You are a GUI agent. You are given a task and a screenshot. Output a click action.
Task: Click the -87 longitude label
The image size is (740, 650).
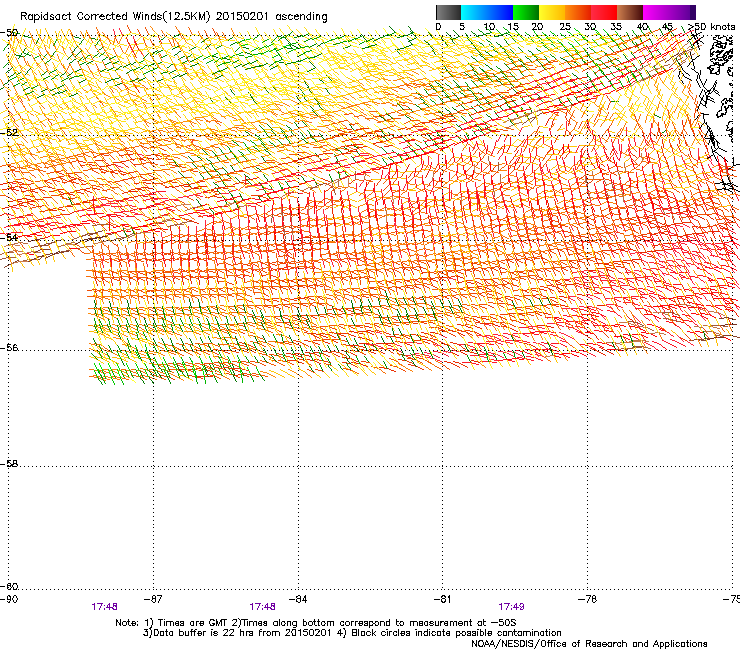[153, 599]
